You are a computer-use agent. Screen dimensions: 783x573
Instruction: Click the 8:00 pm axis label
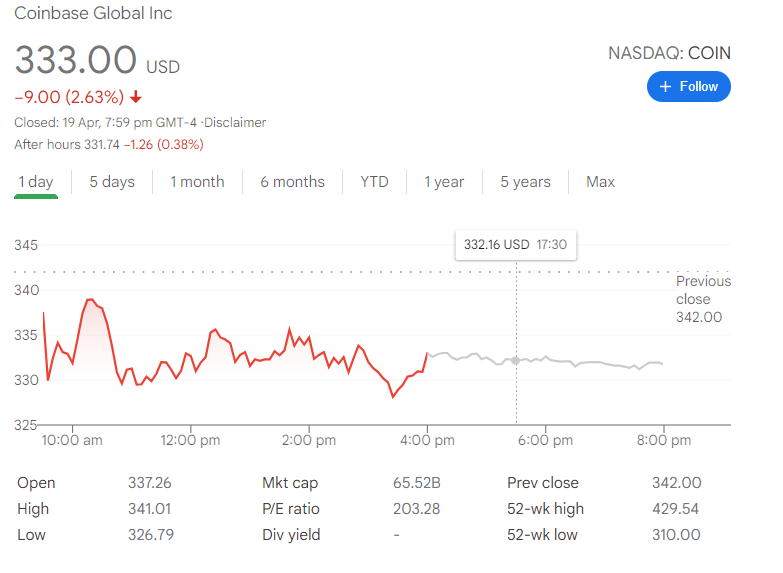[664, 440]
